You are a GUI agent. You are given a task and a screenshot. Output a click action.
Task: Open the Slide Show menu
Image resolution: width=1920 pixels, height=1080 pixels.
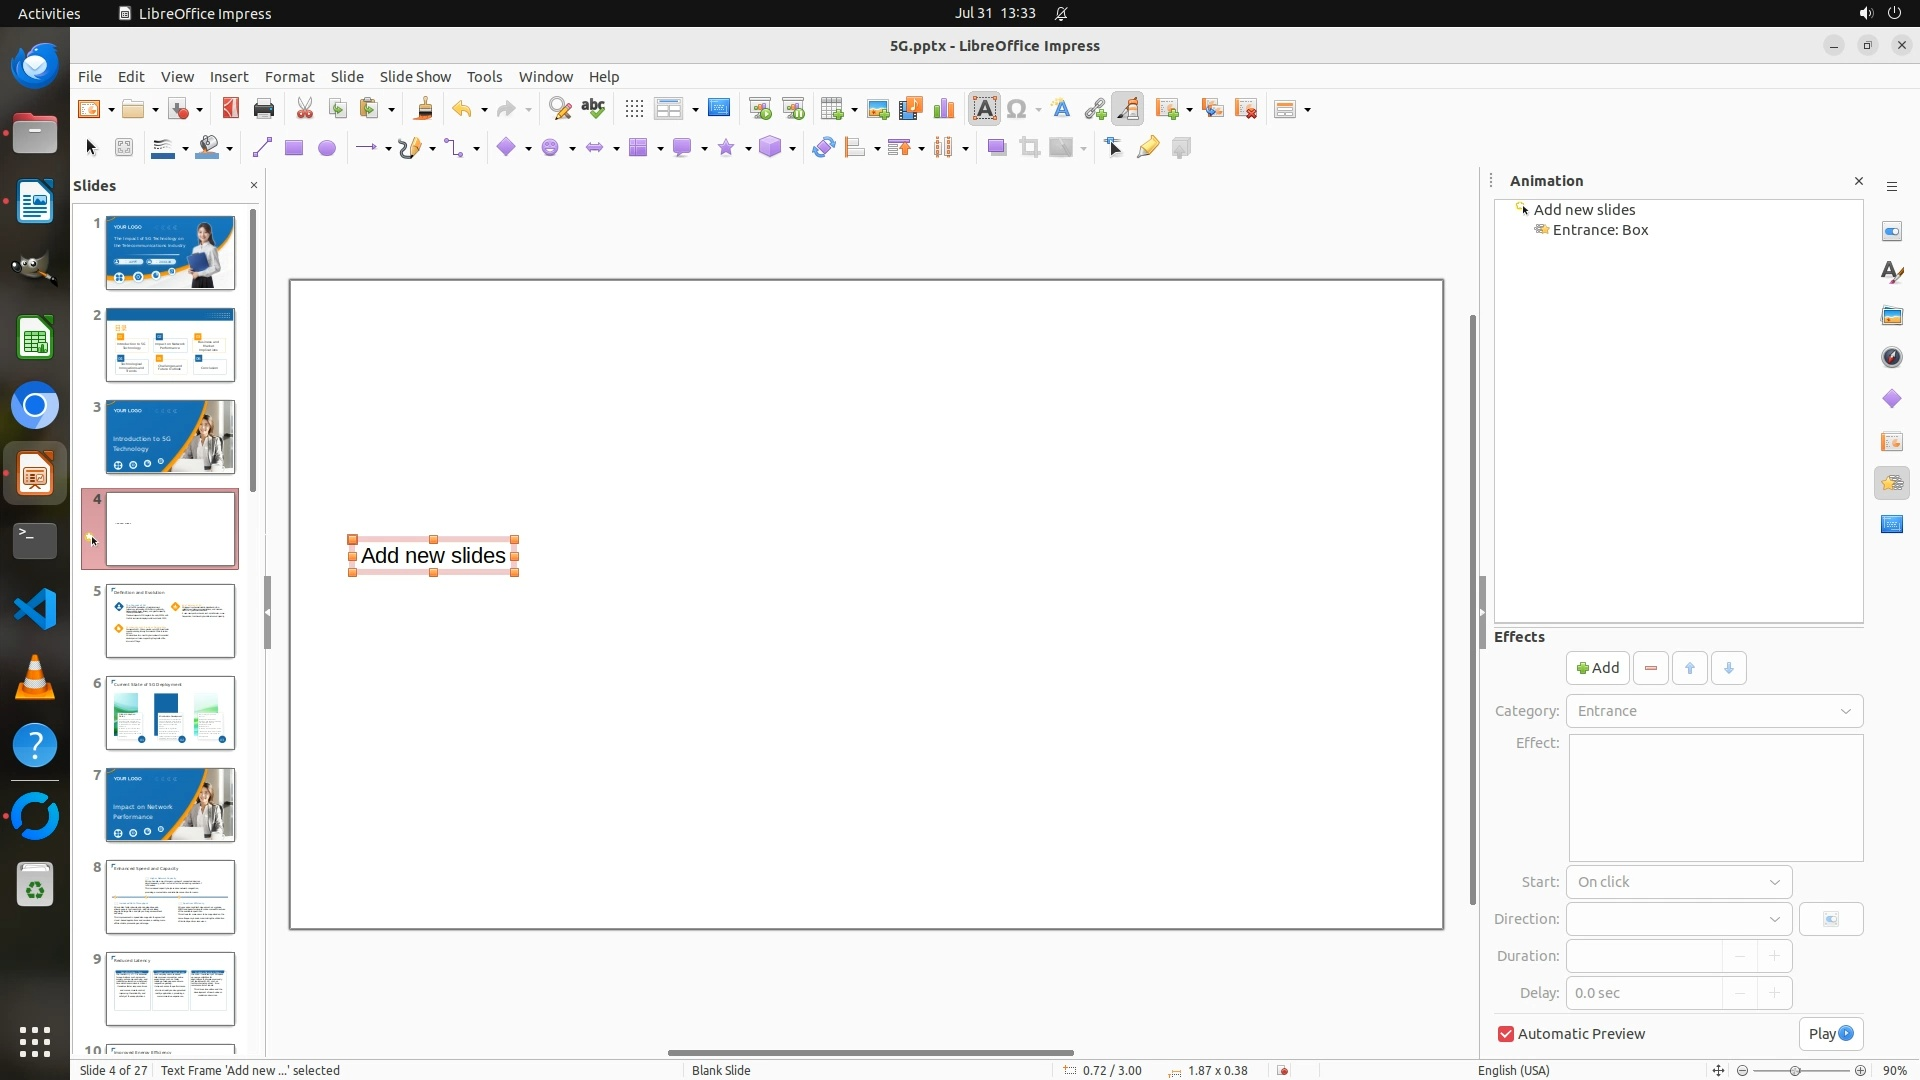click(415, 77)
